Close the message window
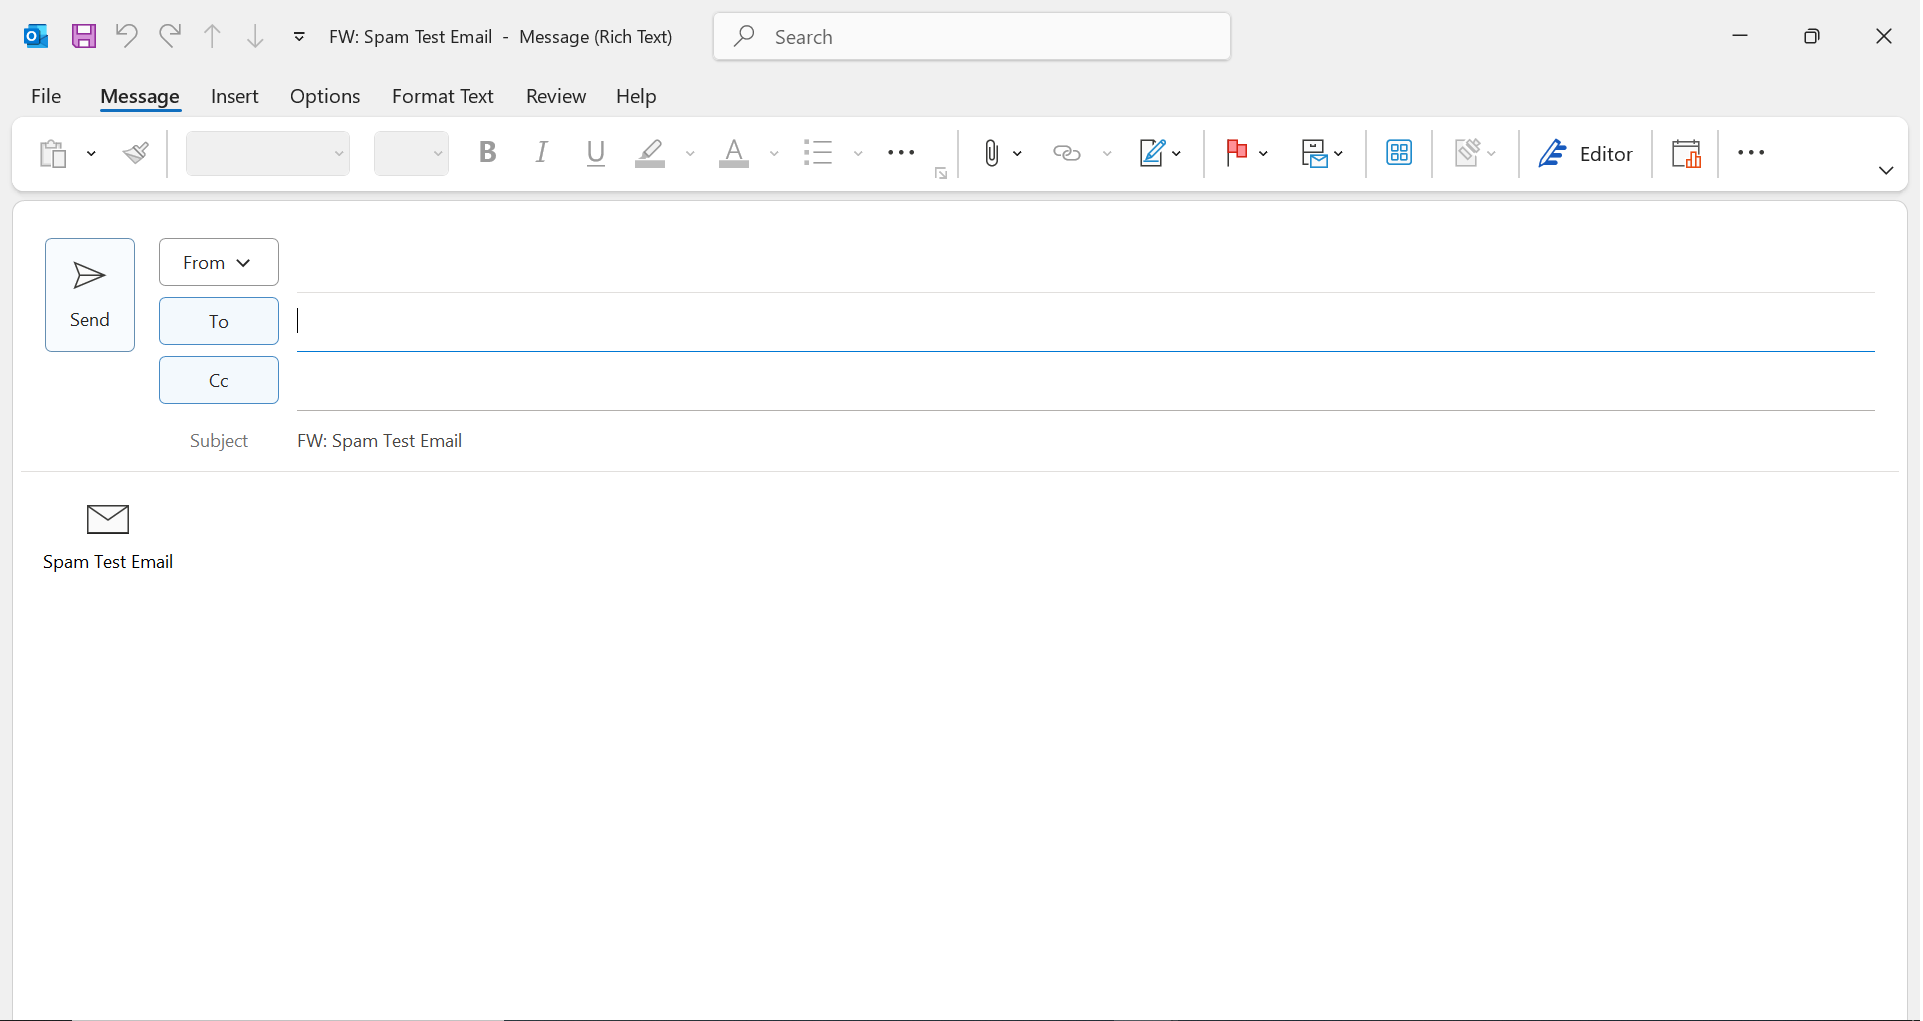The width and height of the screenshot is (1923, 1021). click(1884, 36)
